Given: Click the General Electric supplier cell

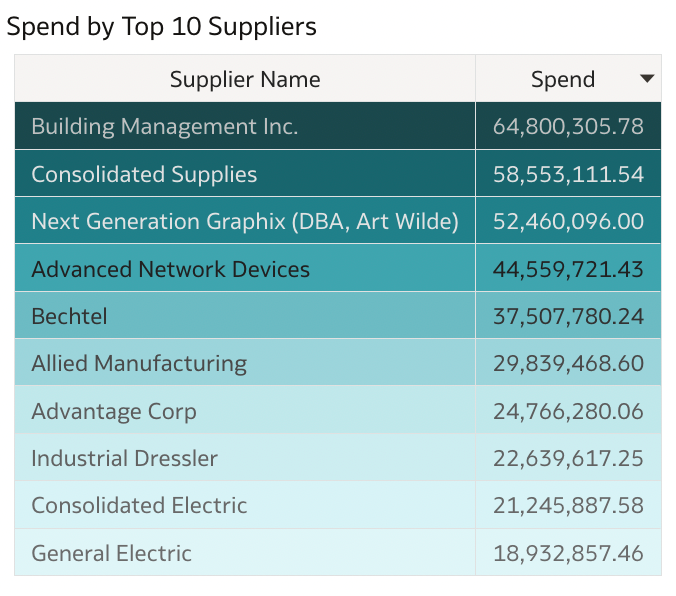Looking at the screenshot, I should pyautogui.click(x=112, y=553).
